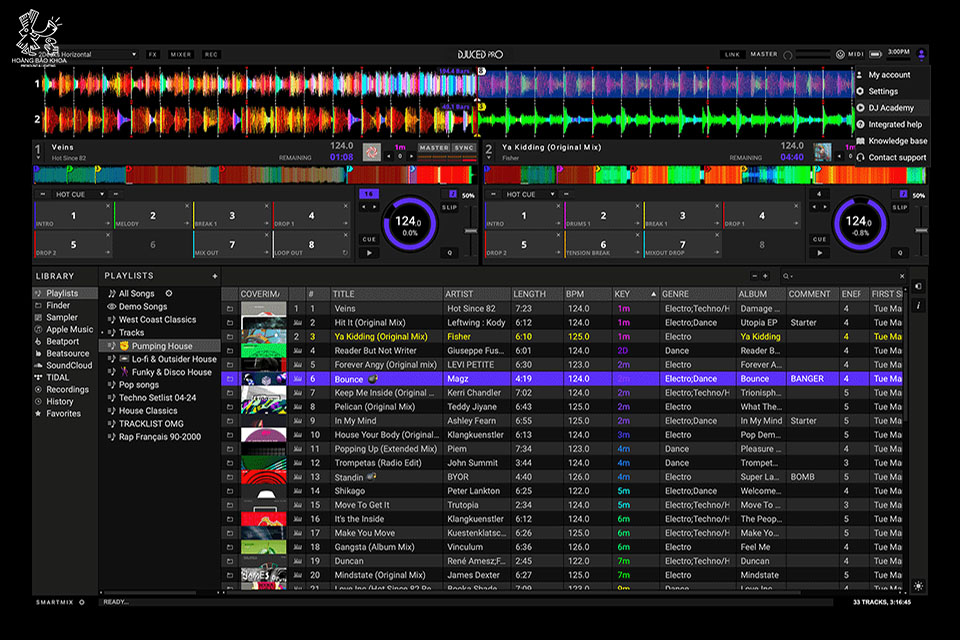Click the waveform icon on the Hit It row
Screen dimensions: 960x640
click(298, 323)
